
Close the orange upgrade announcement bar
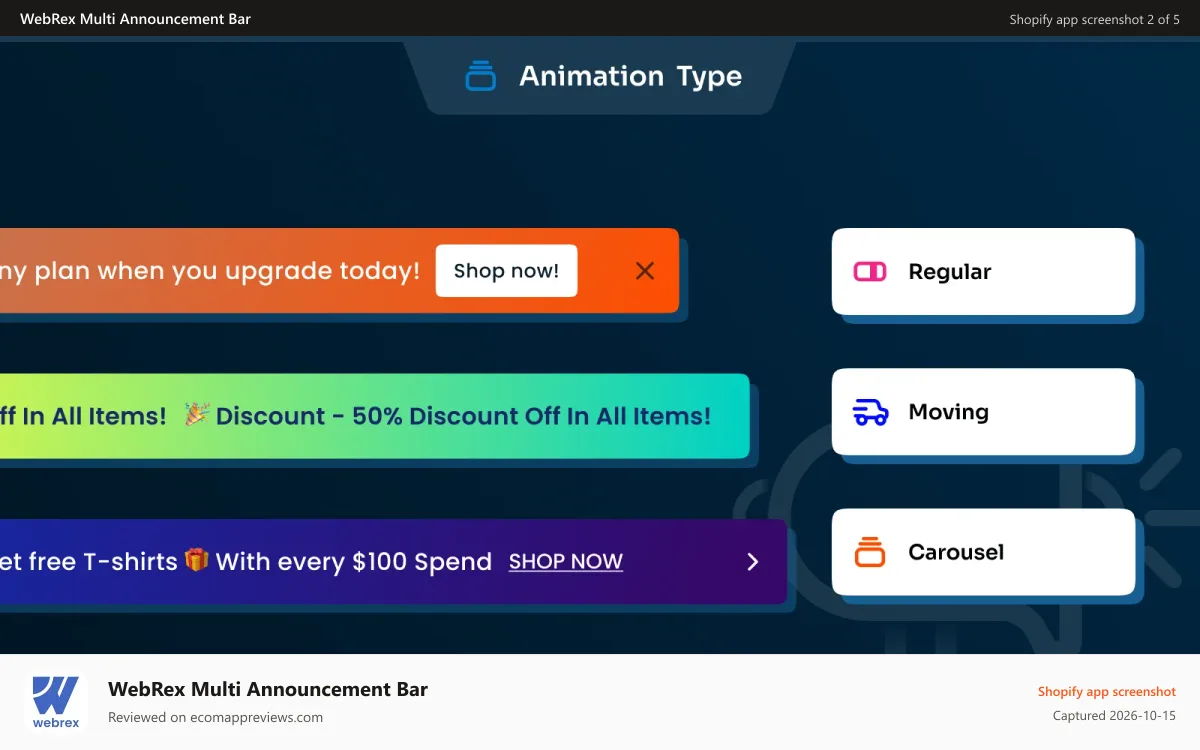click(x=645, y=271)
